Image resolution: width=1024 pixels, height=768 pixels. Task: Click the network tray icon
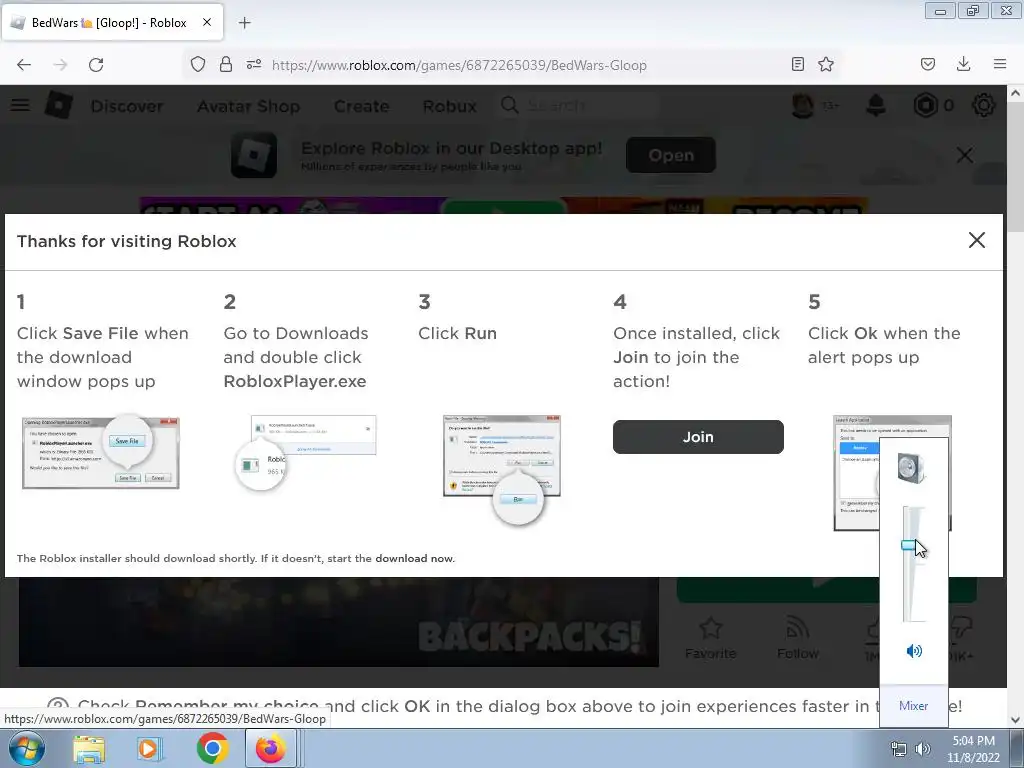pos(899,748)
